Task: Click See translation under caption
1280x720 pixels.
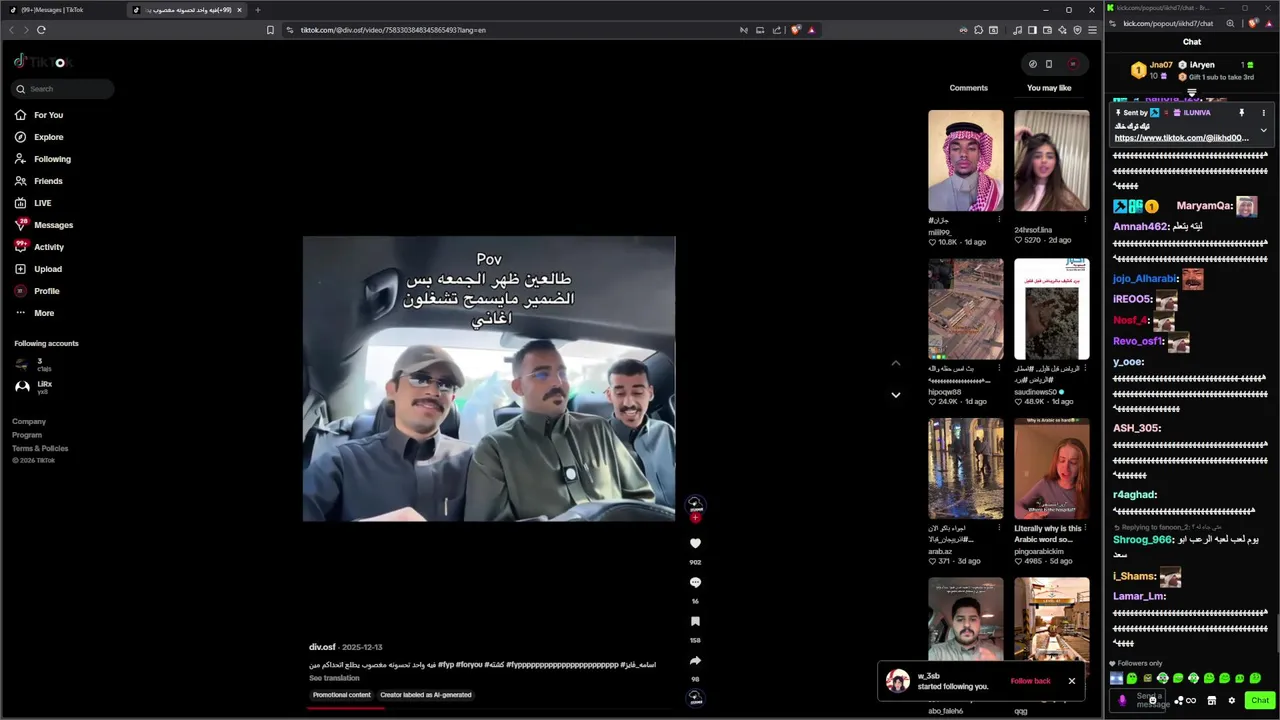Action: 334,678
